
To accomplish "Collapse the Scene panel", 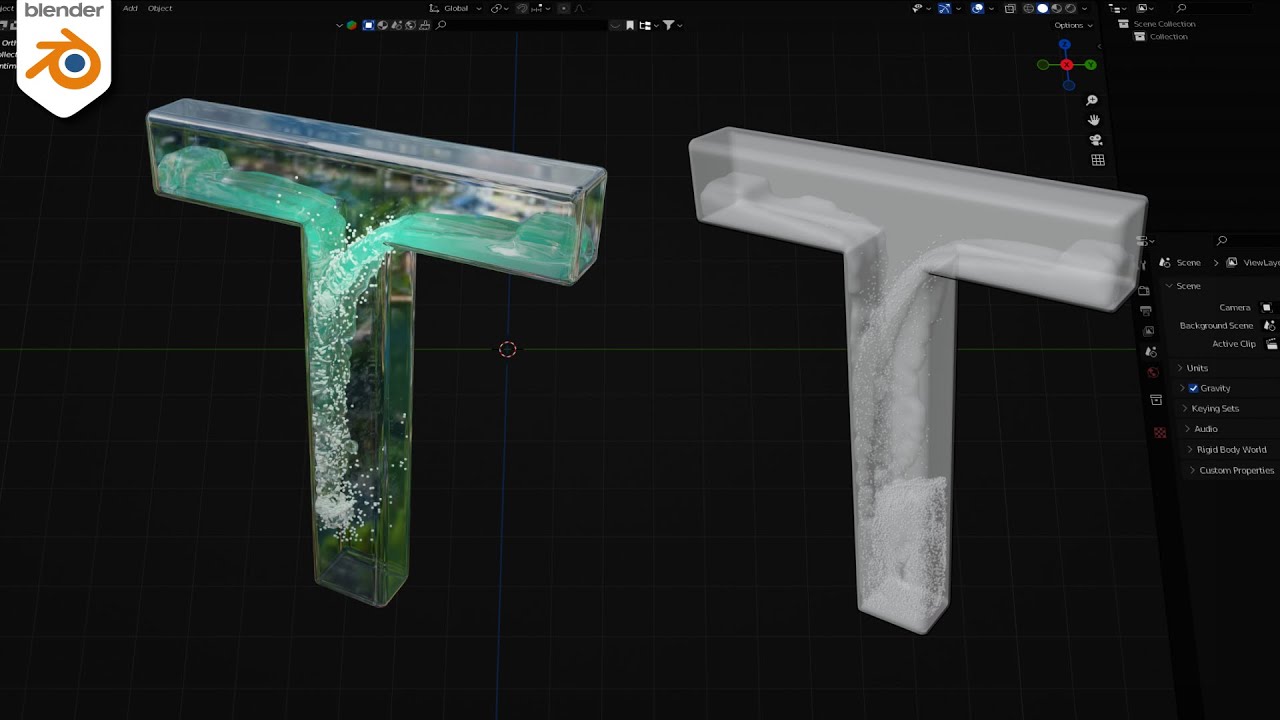I will click(x=1169, y=286).
